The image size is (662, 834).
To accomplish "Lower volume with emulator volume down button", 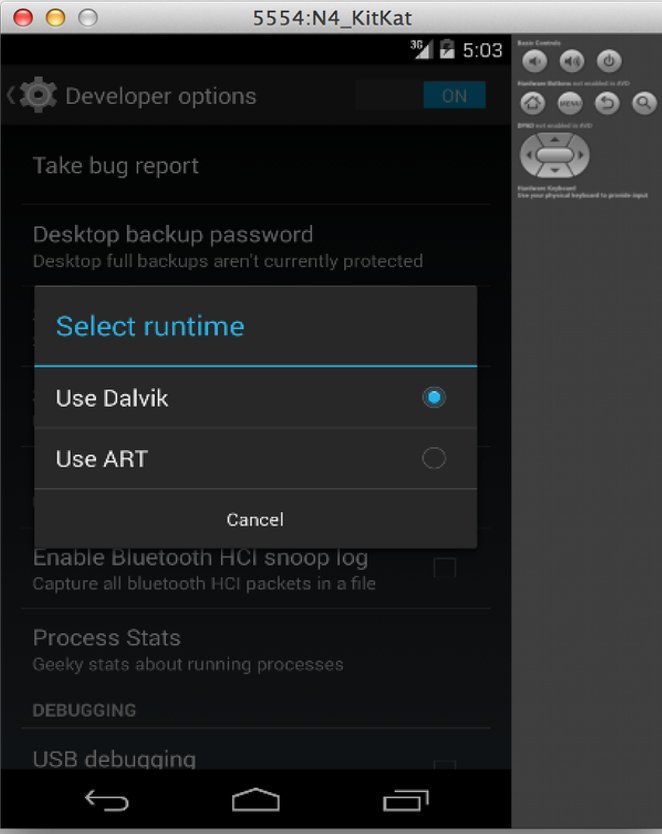I will [534, 62].
